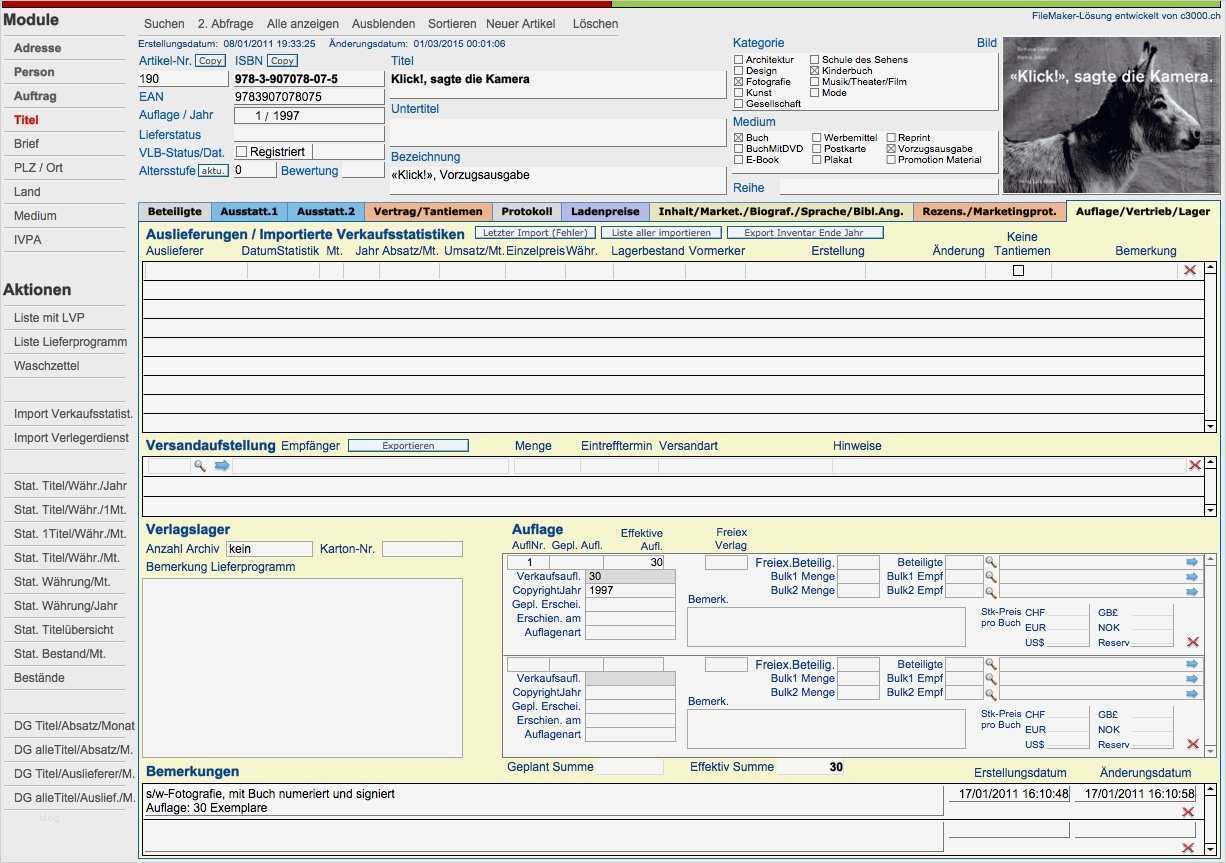This screenshot has width=1226, height=863.
Task: Click the magnifier icon in Versandaufstellung row
Action: click(200, 465)
